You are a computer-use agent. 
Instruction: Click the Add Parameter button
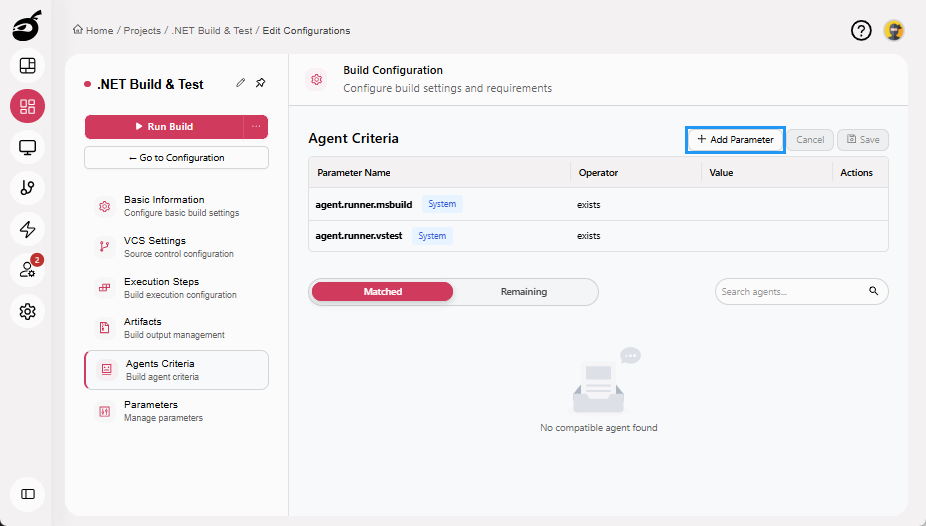735,140
